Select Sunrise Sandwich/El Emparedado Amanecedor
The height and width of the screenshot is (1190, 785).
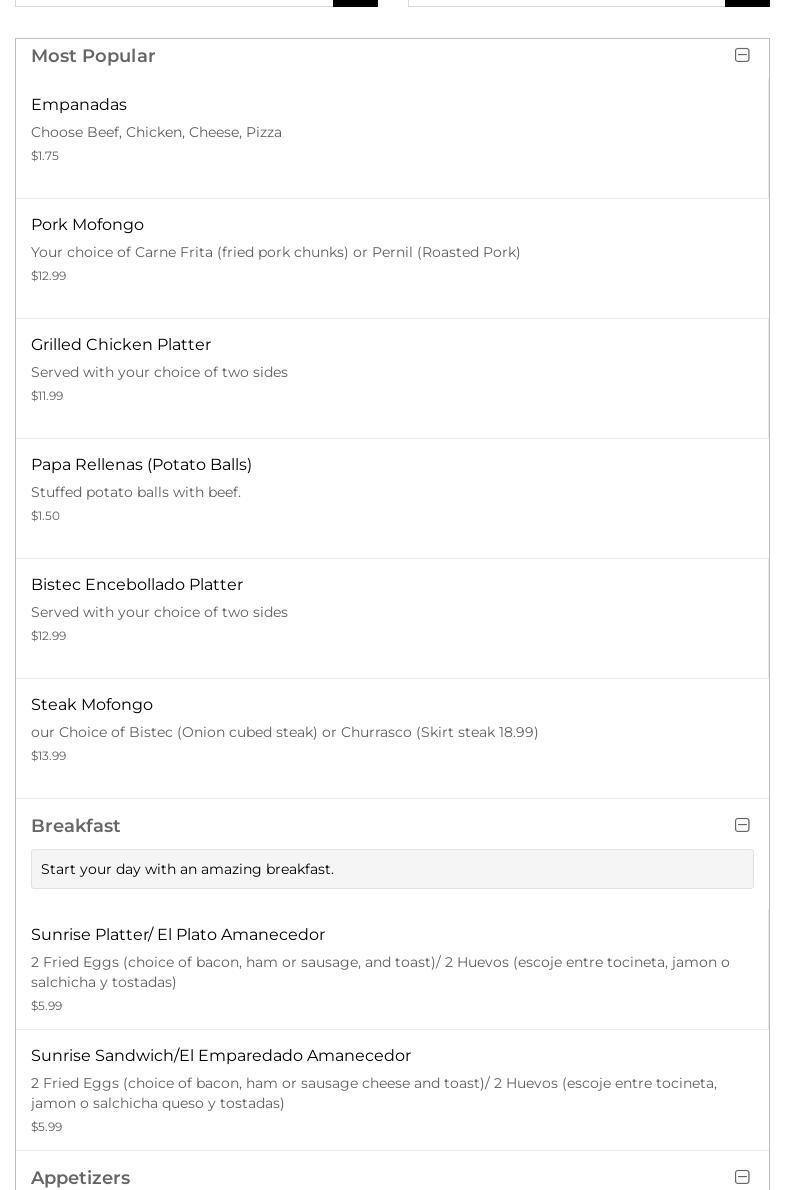(x=392, y=1090)
